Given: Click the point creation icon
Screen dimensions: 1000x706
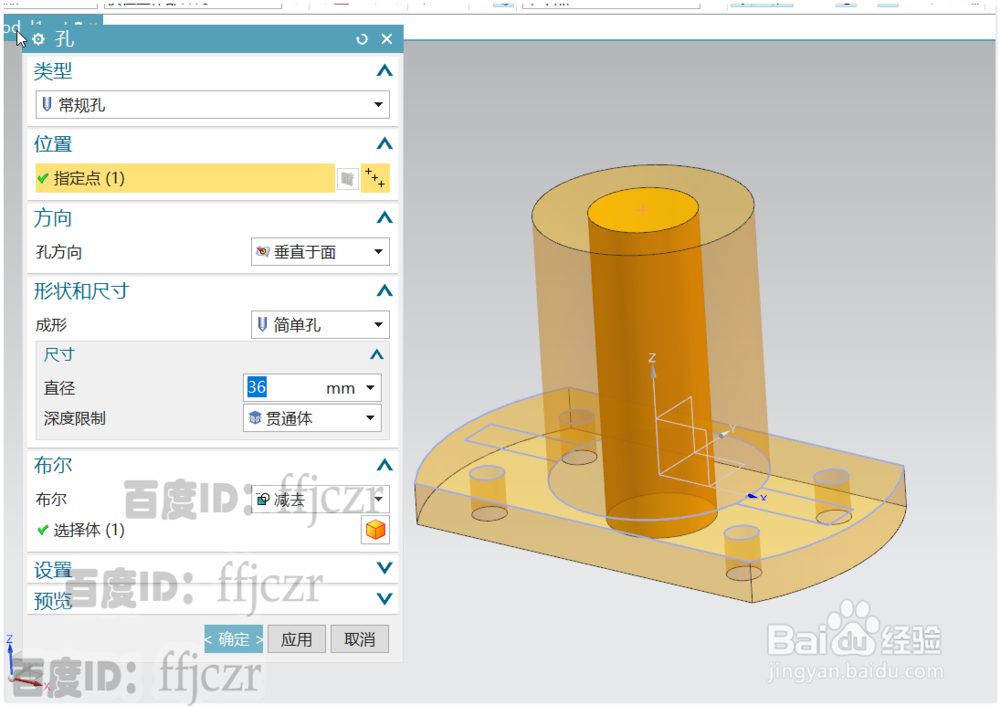Looking at the screenshot, I should (375, 178).
